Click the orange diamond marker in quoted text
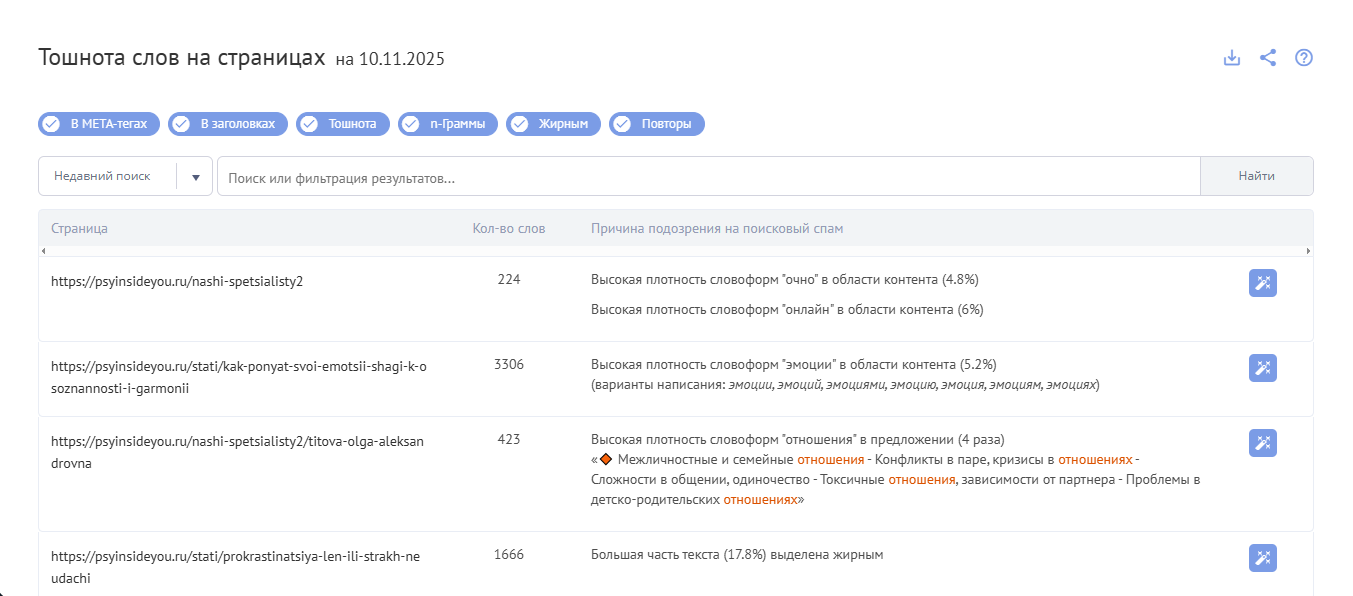Viewport: 1353px width, 596px height. [605, 460]
